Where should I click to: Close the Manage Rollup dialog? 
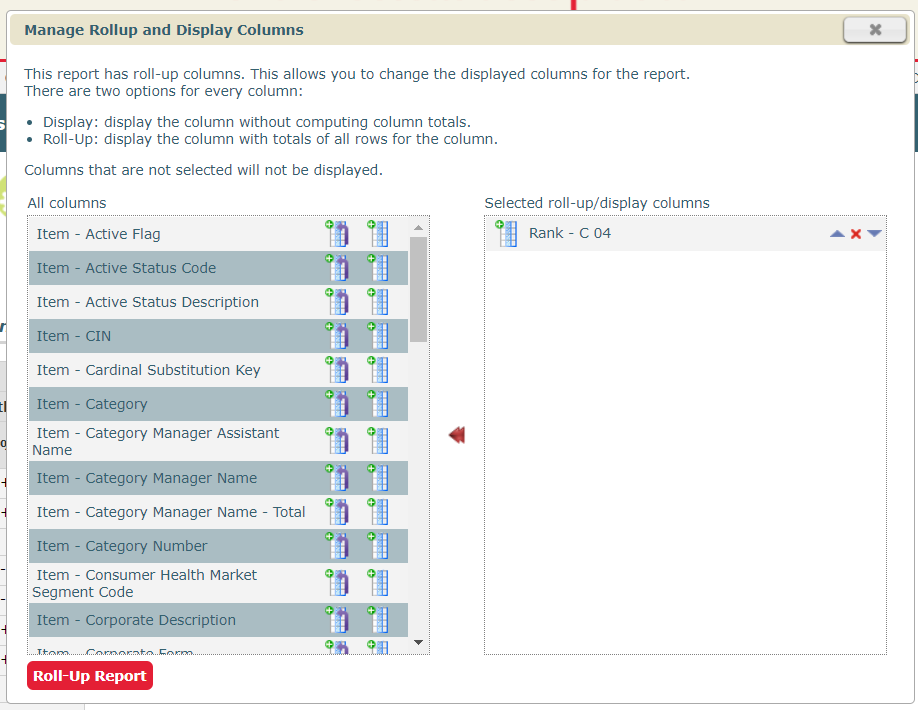pyautogui.click(x=874, y=30)
